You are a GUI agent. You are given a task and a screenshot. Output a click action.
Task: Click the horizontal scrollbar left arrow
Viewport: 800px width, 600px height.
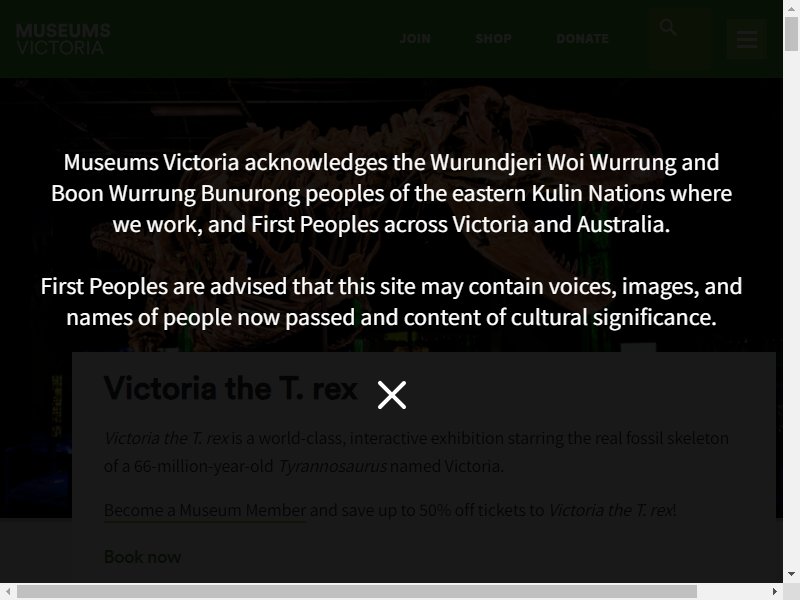tap(8, 592)
